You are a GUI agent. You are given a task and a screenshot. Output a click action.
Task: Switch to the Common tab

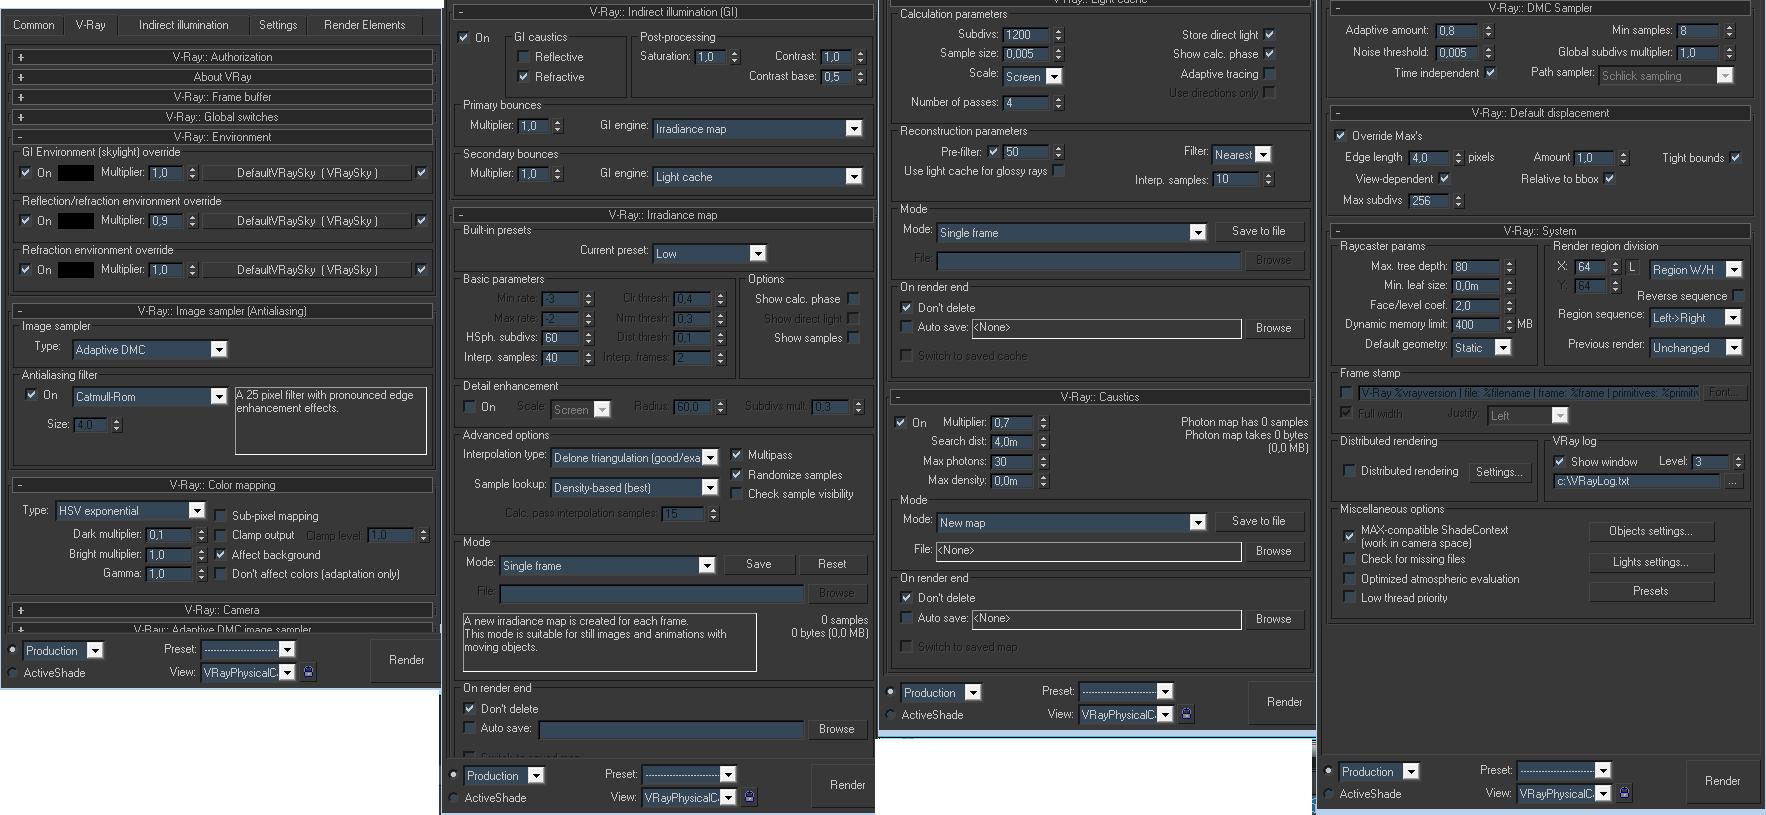(x=34, y=25)
